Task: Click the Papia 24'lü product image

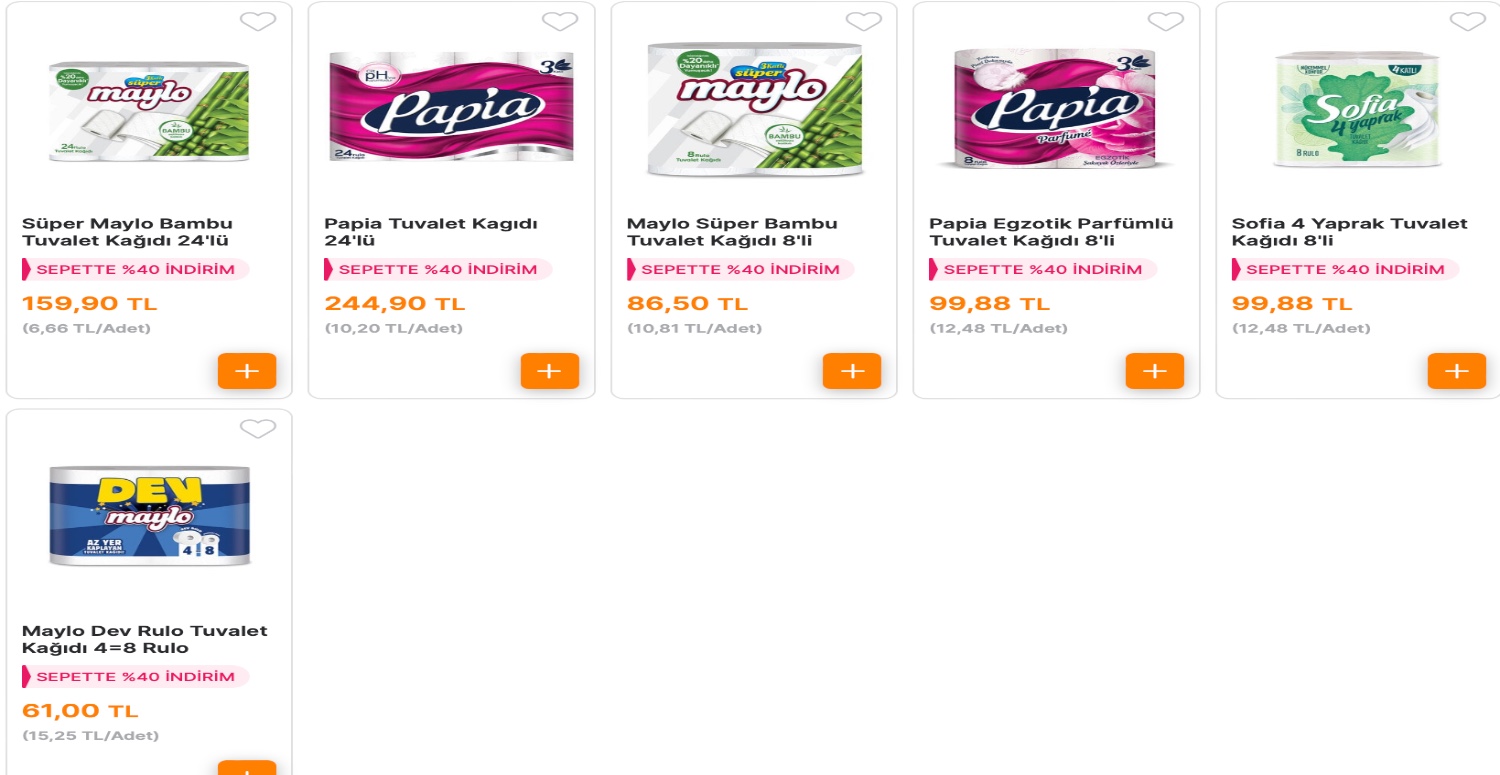Action: click(451, 107)
